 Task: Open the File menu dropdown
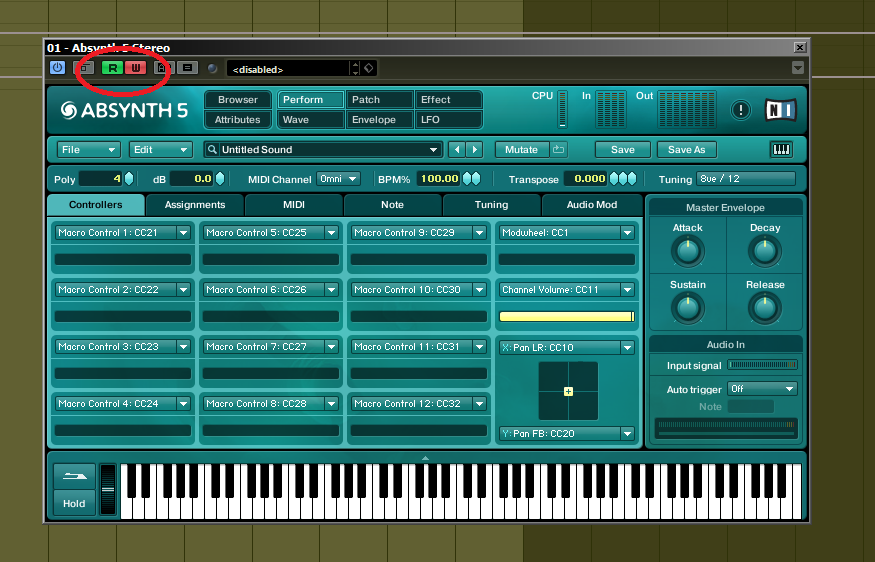(x=89, y=150)
